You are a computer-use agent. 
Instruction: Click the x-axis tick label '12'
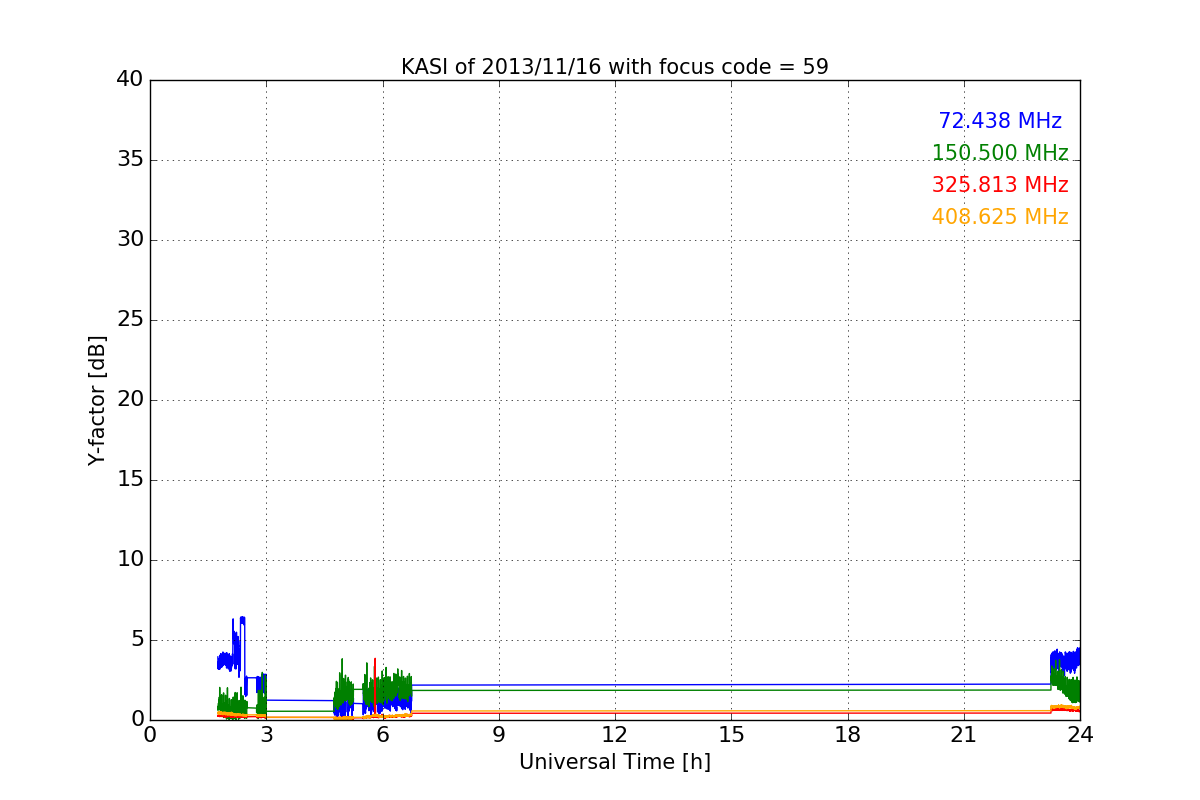click(x=615, y=734)
